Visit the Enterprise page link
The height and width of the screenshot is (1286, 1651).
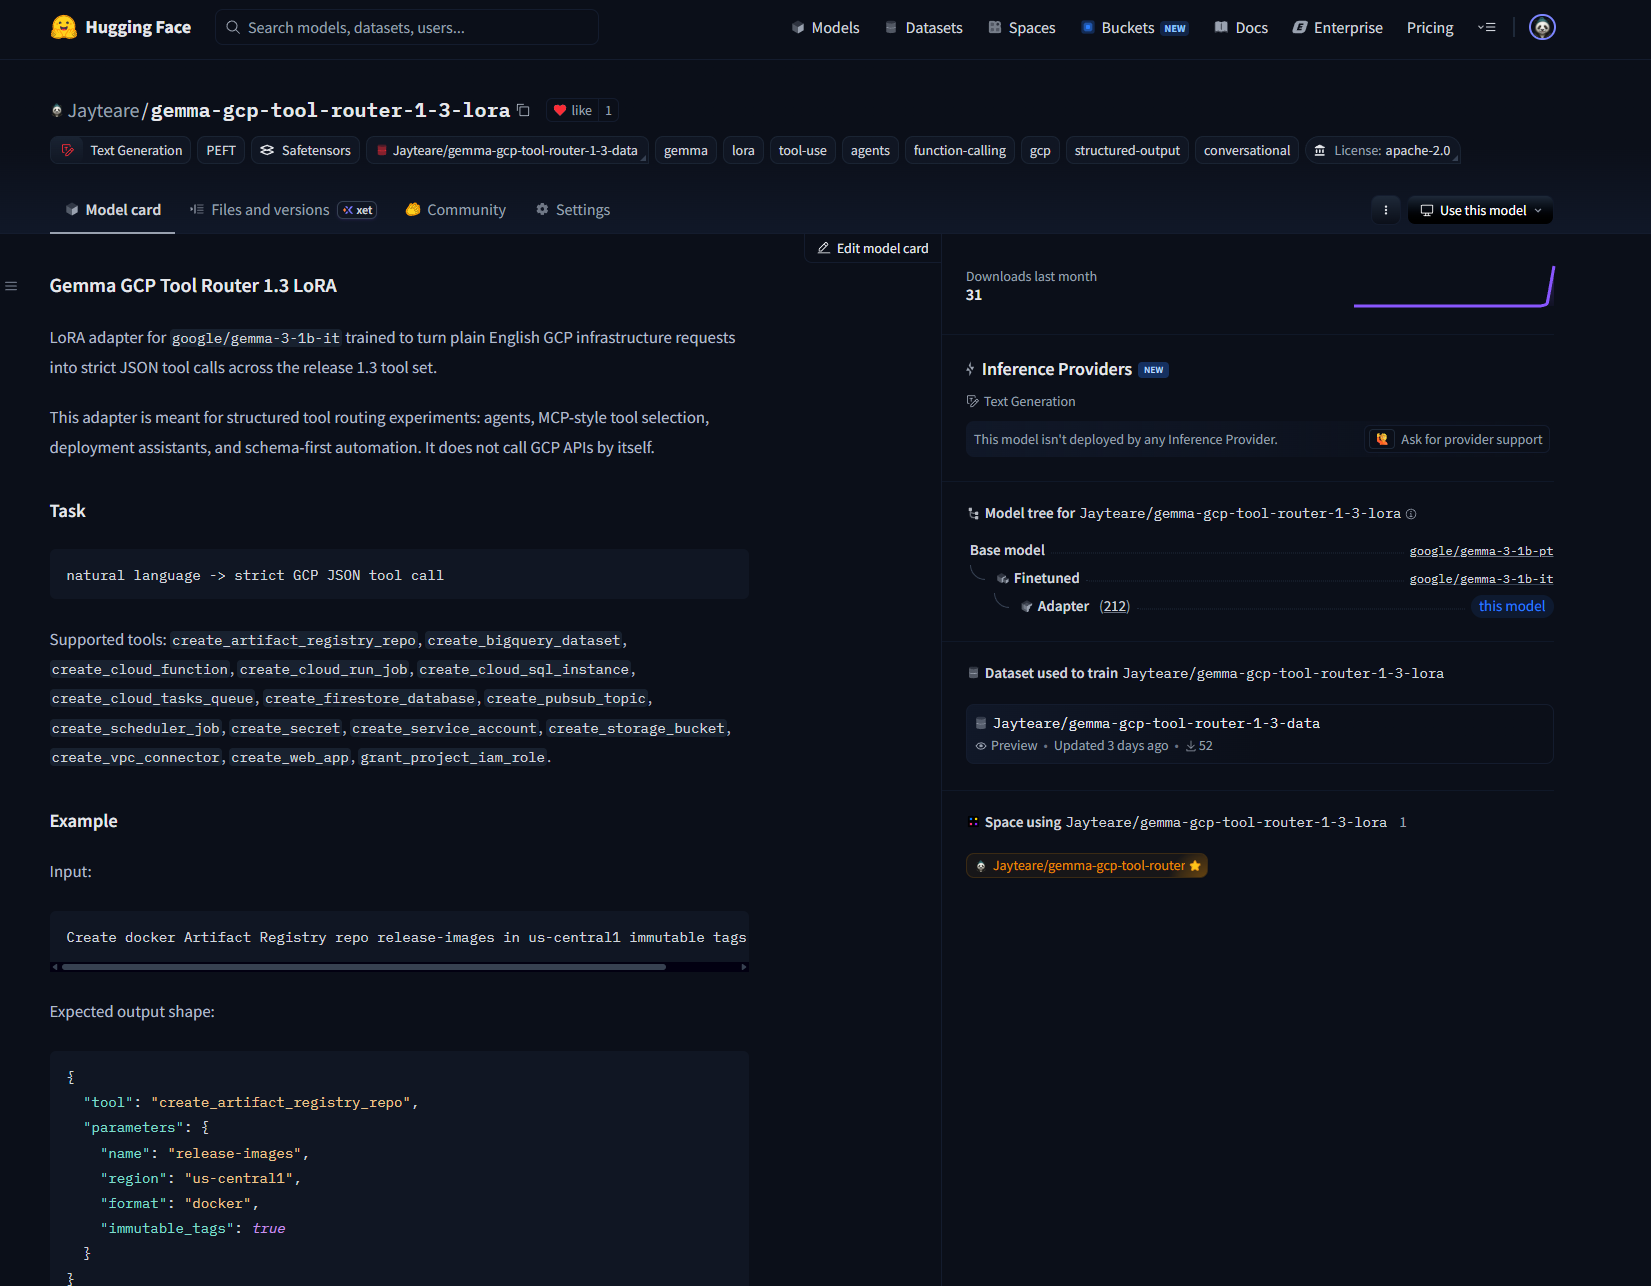[x=1337, y=28]
